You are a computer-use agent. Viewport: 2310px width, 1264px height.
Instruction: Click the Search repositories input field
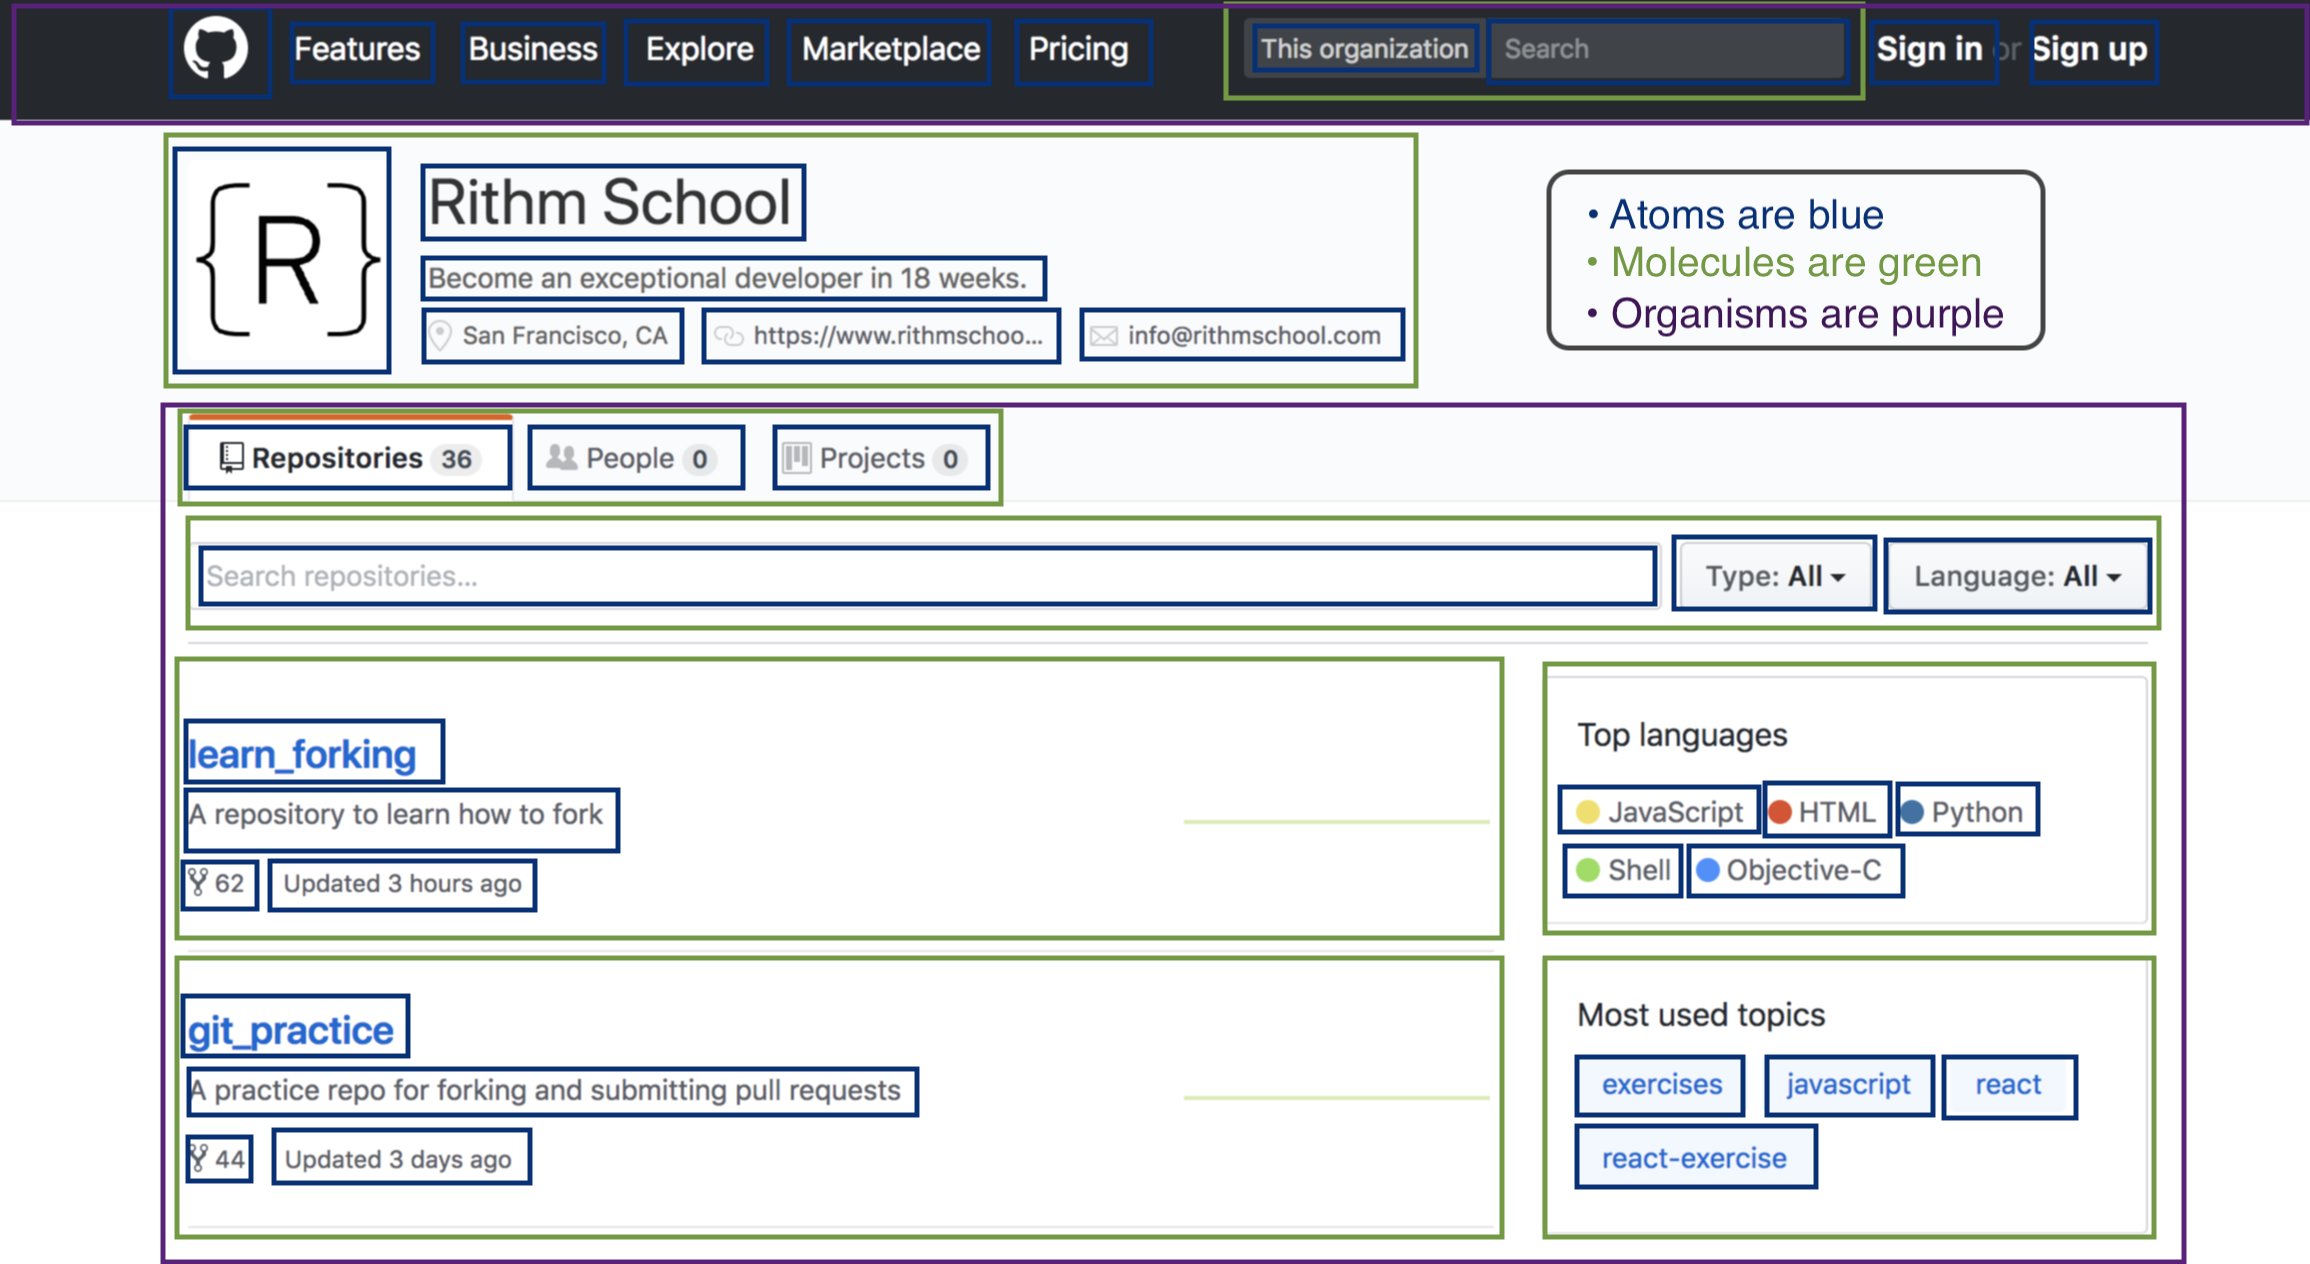(x=926, y=576)
